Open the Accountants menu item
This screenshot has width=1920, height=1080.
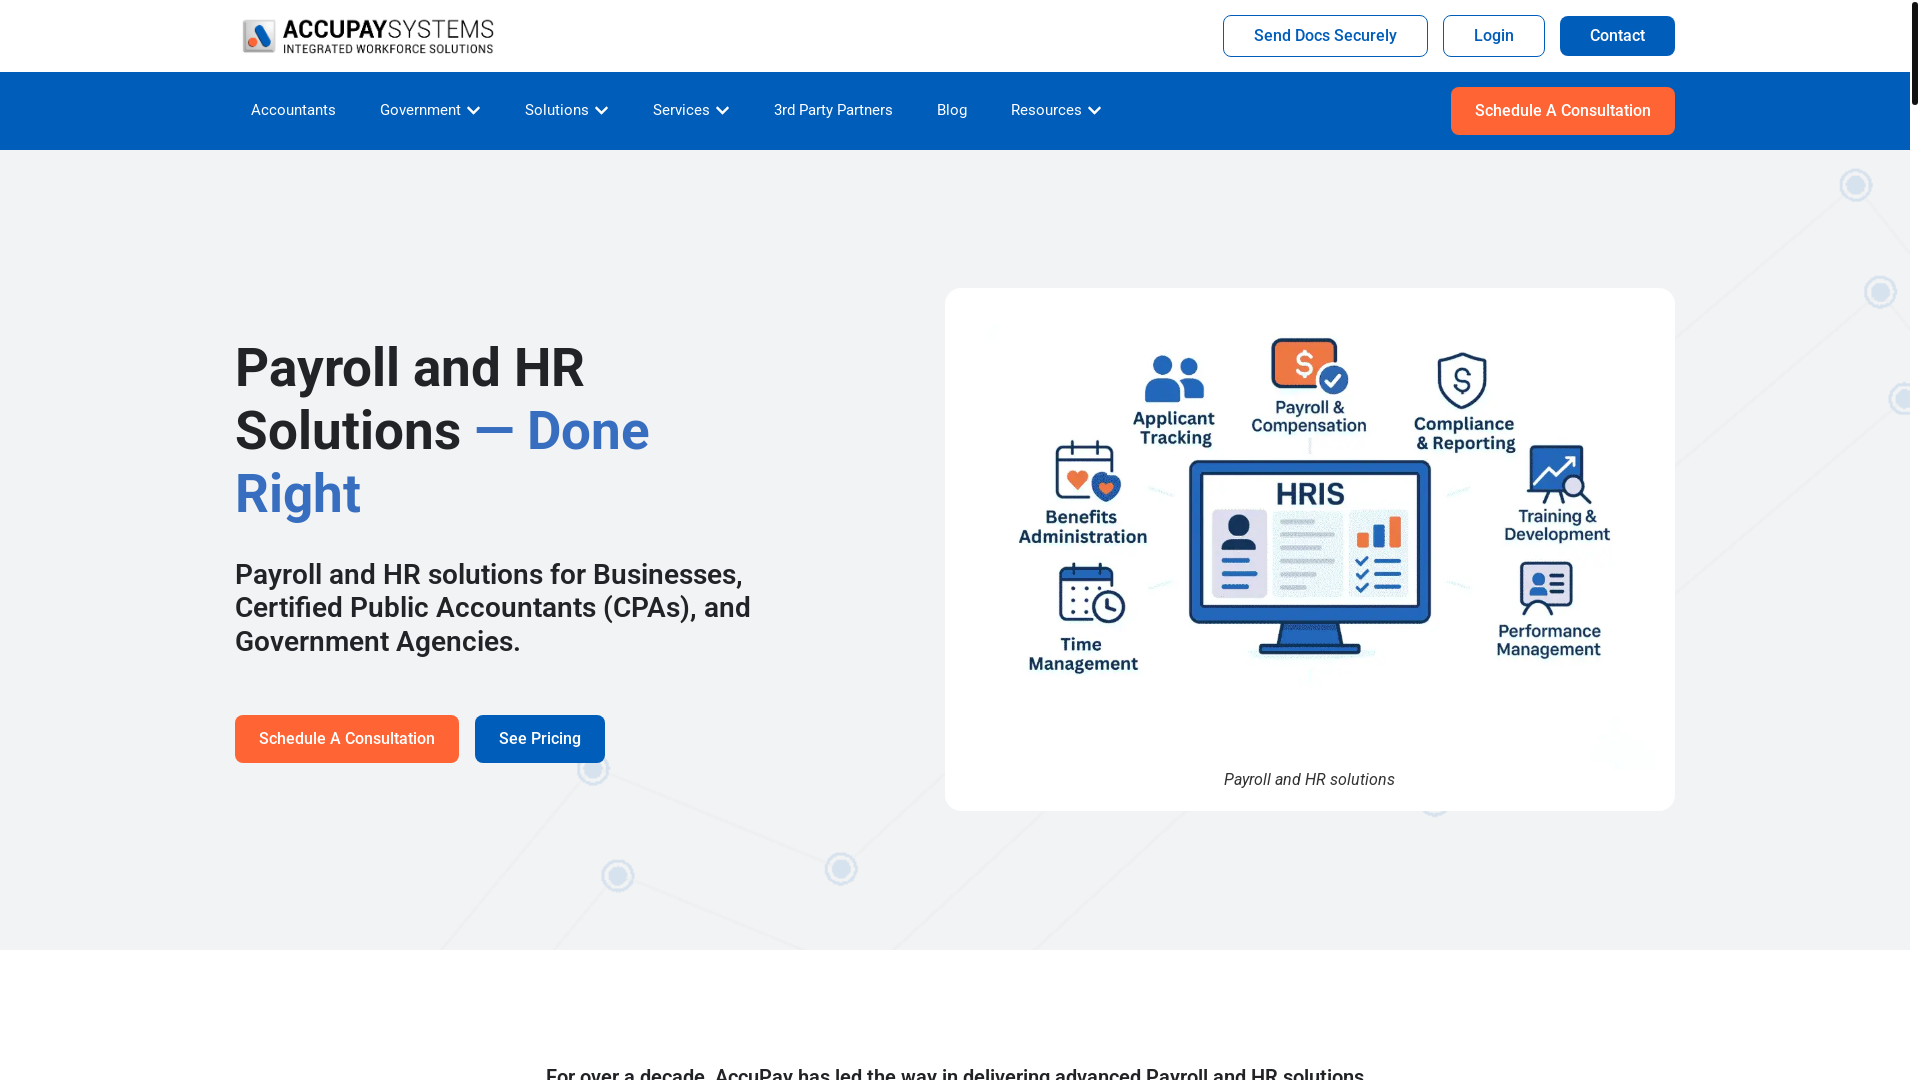click(x=293, y=110)
